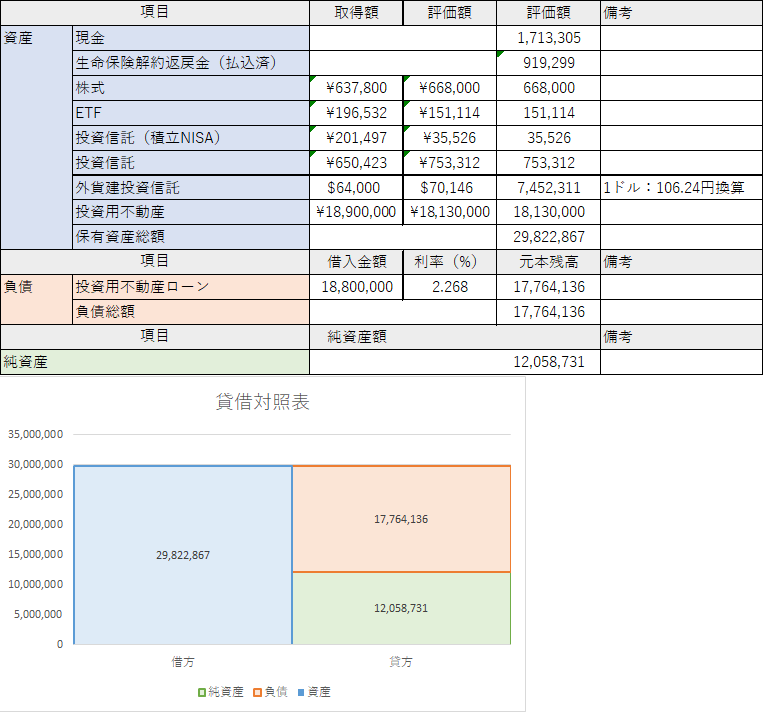Click the green 純資産 bar segment
The height and width of the screenshot is (714, 764).
[401, 608]
